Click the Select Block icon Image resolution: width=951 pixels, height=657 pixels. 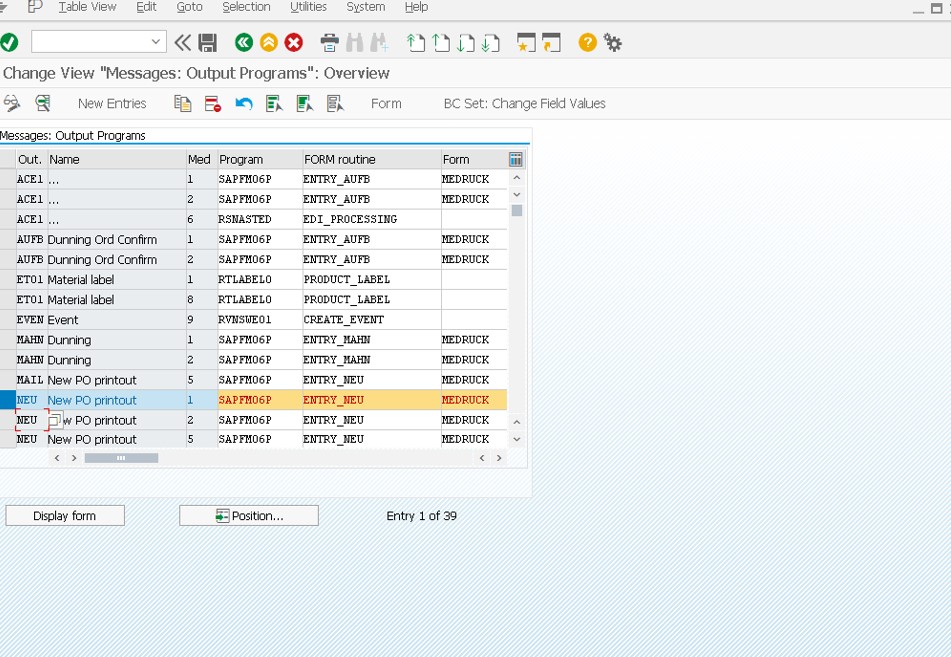(x=304, y=103)
